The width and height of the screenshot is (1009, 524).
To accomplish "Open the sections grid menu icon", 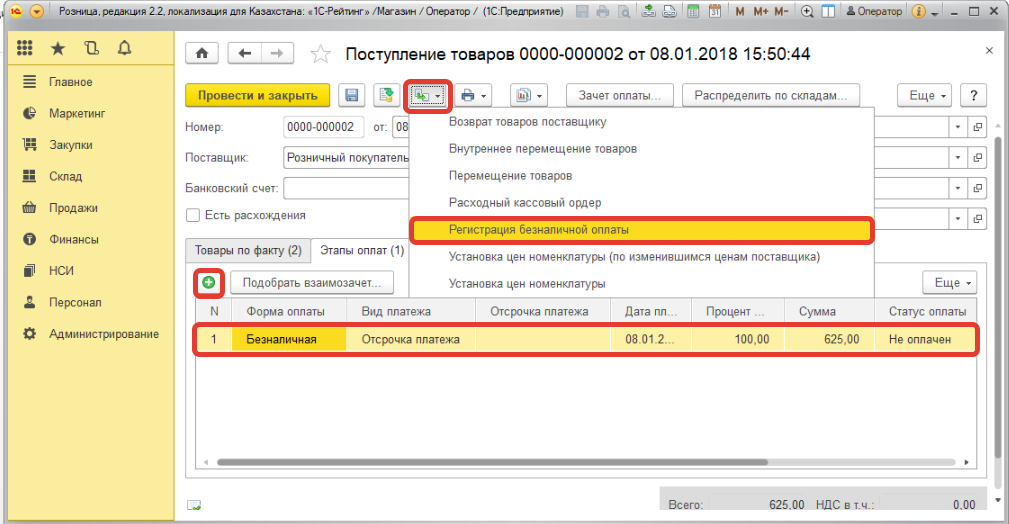I will click(25, 48).
